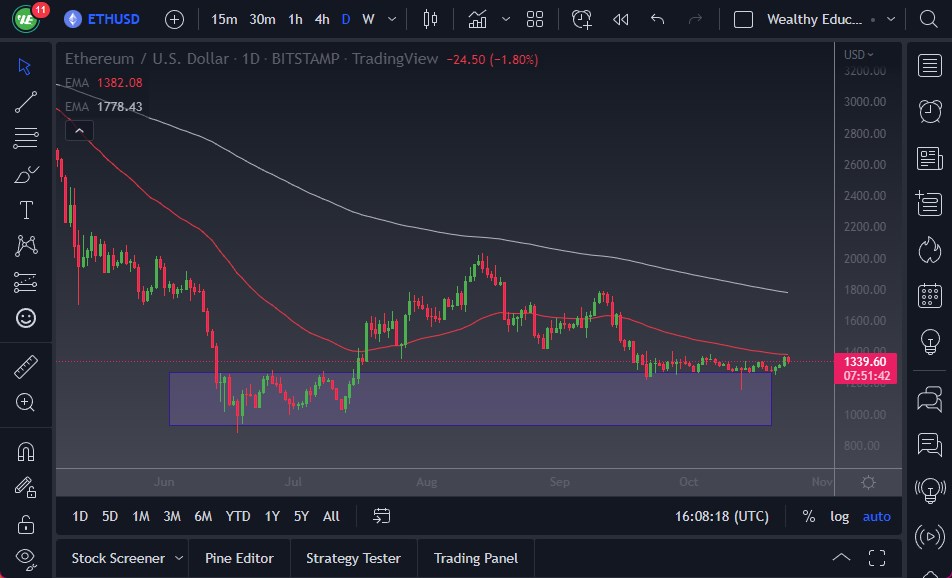
Task: Open the Text annotation tool
Action: pos(25,210)
